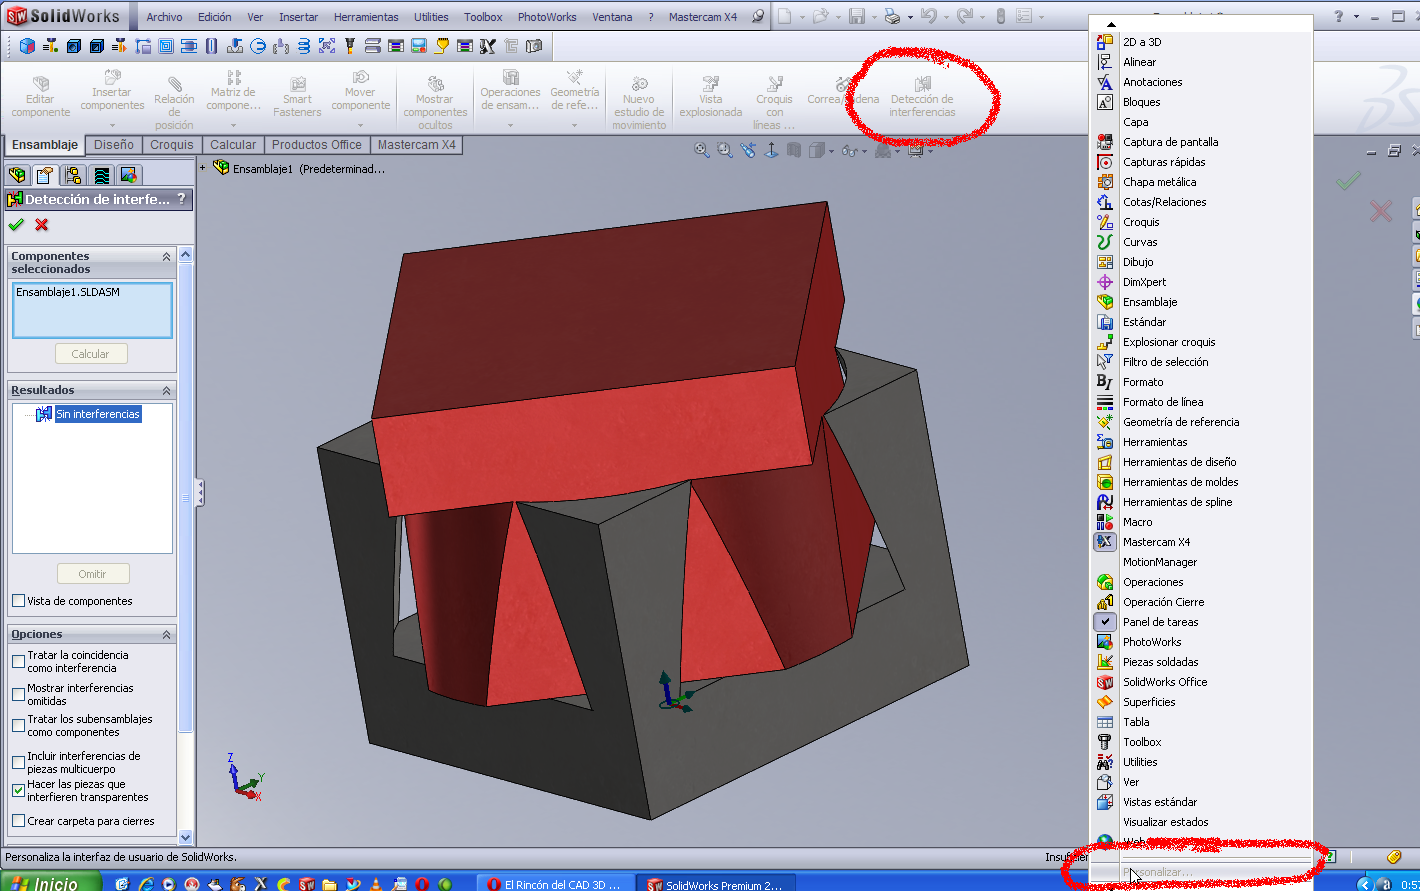Select 'Sin interferencias' result item
Image resolution: width=1420 pixels, height=891 pixels.
(x=98, y=414)
